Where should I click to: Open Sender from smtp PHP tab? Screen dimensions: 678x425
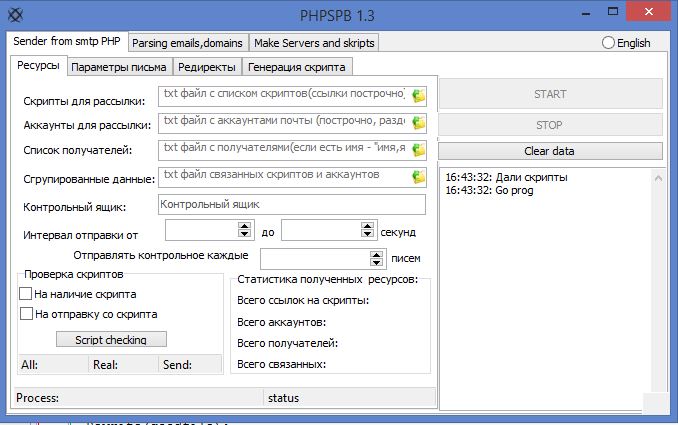[67, 42]
